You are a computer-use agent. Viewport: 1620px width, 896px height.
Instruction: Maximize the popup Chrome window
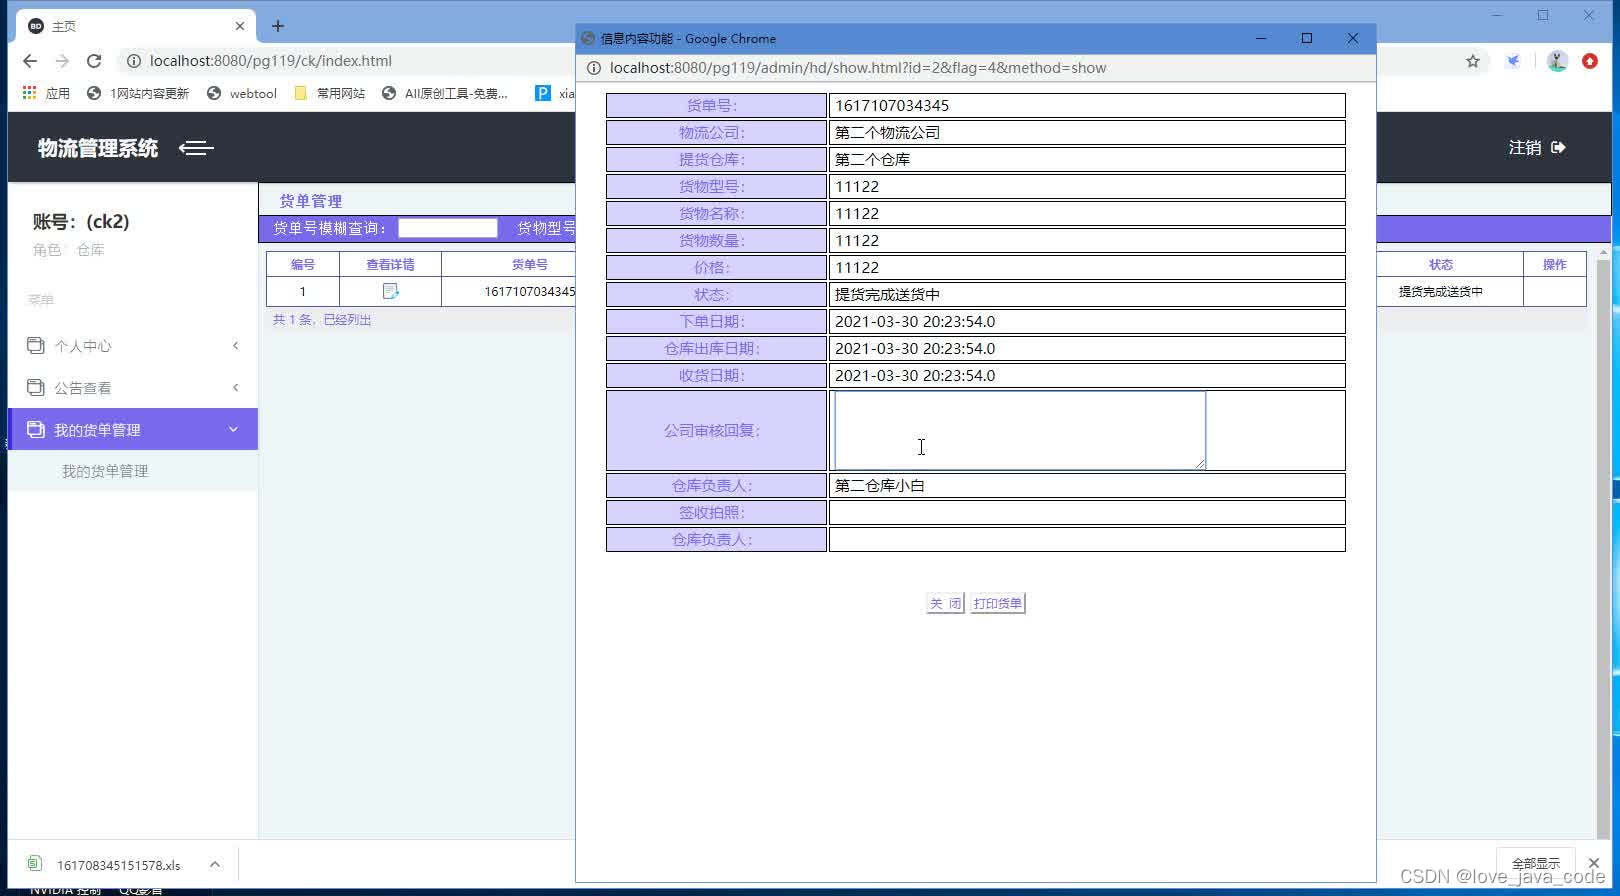tap(1307, 38)
